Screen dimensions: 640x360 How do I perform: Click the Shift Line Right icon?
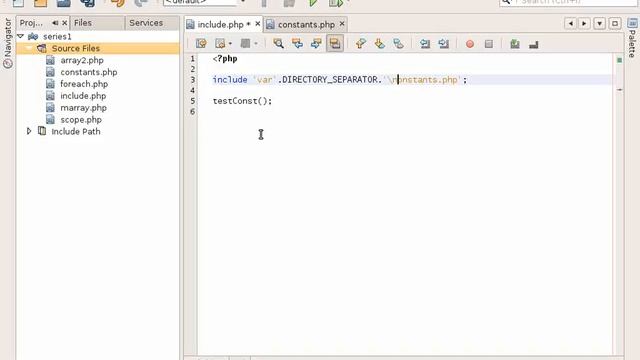click(x=444, y=44)
